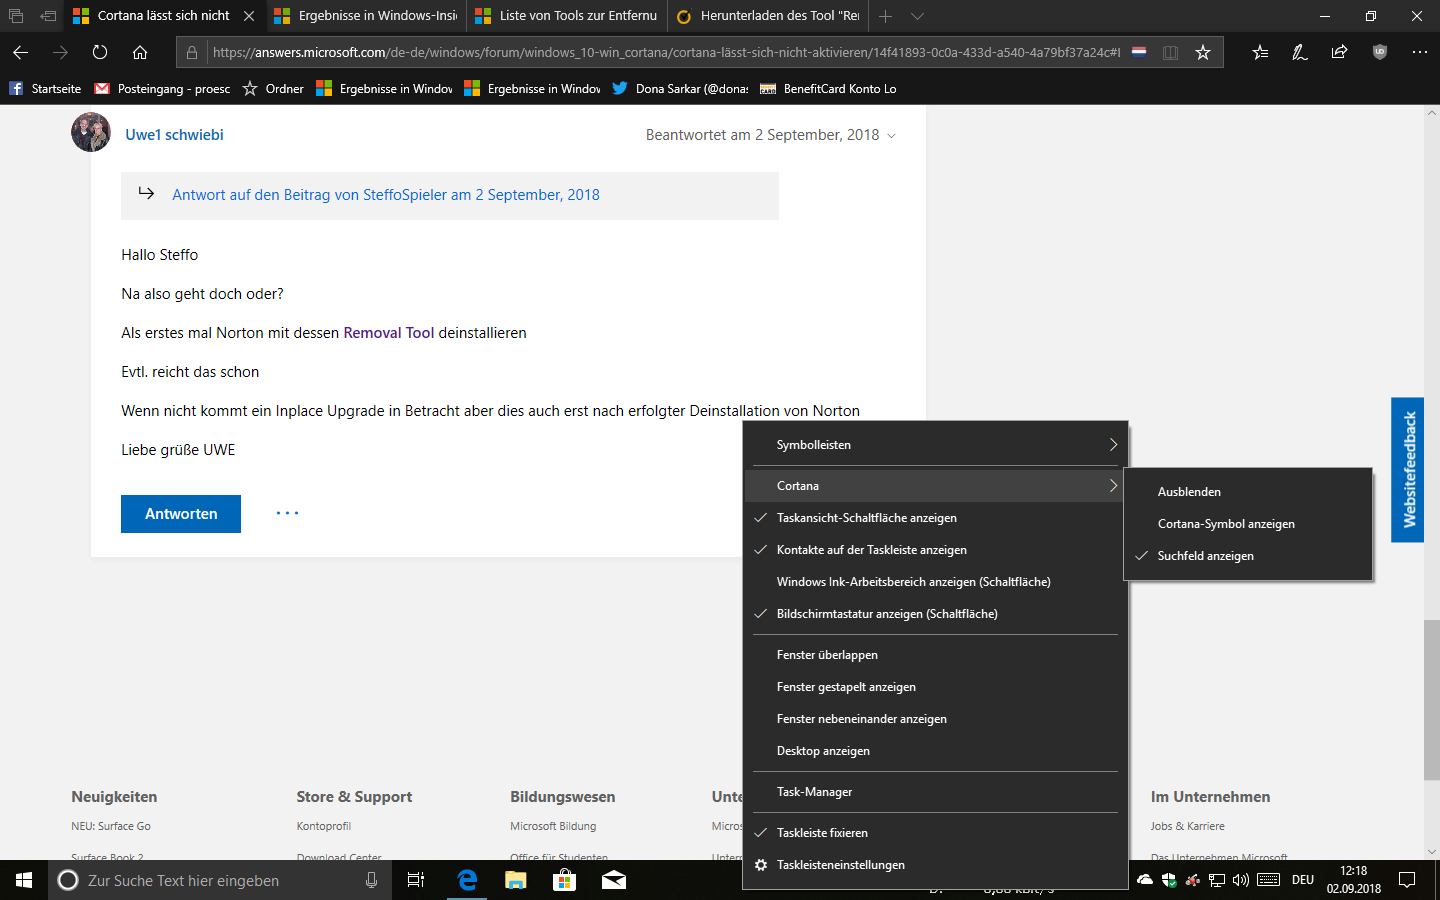Toggle Kontakte auf der Taskleiste anzeigen
1440x900 pixels.
coord(935,550)
